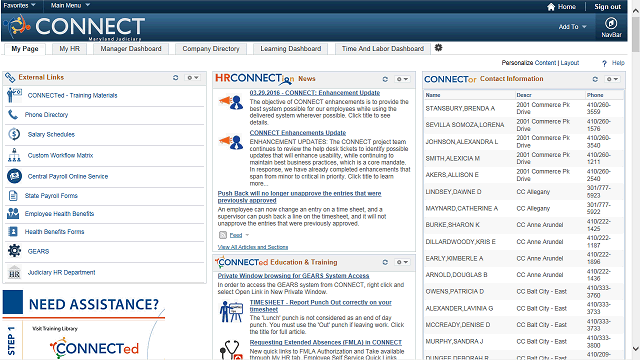This screenshot has height=360, width=640.
Task: Click the megaphone icon beside CONNECT Enhancements Update
Action: (231, 142)
